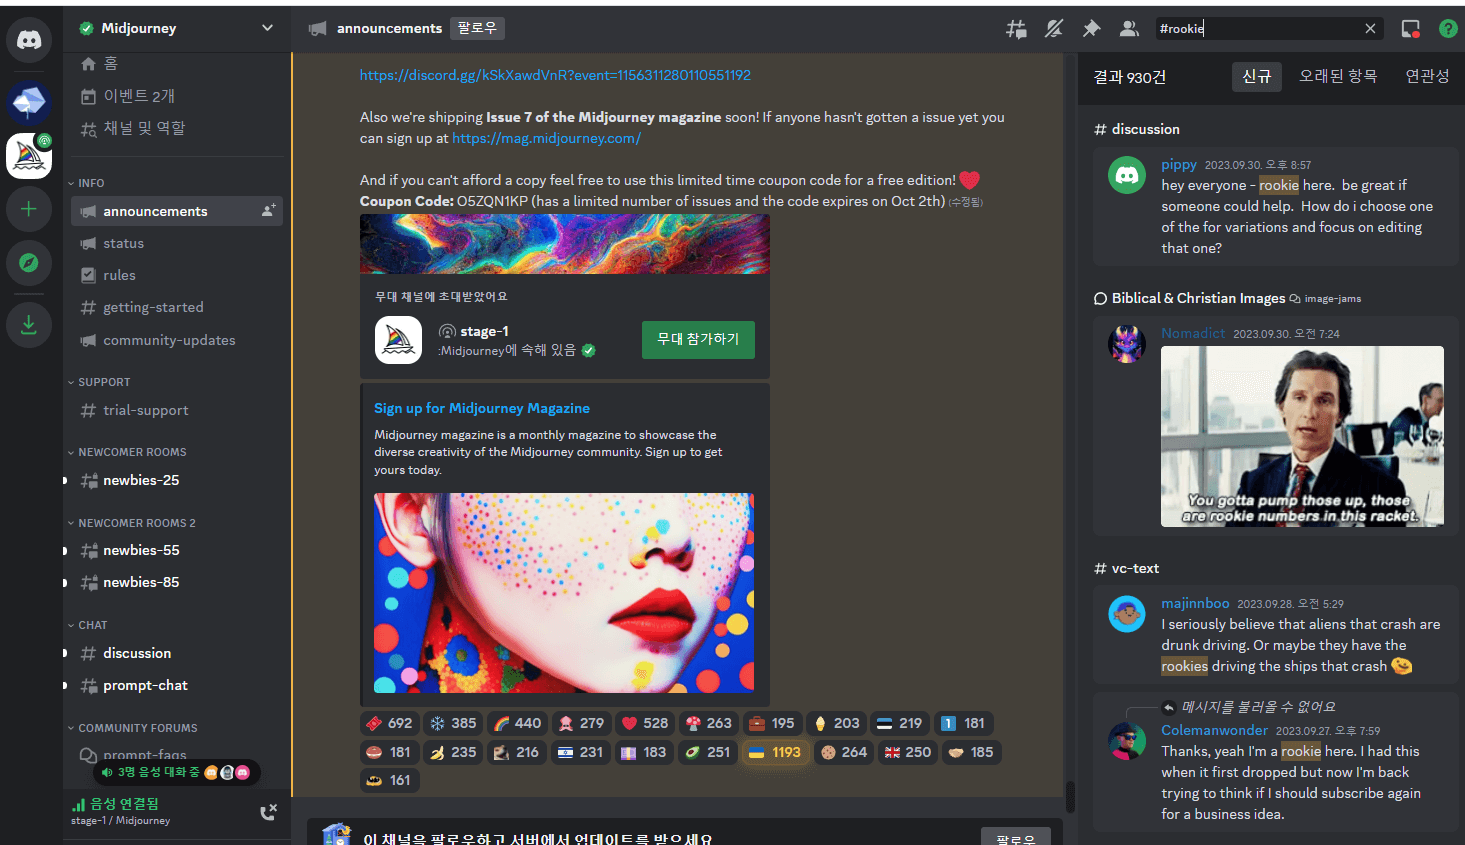Click the chat scrollbar thumb
This screenshot has width=1465, height=845.
pos(1070,797)
